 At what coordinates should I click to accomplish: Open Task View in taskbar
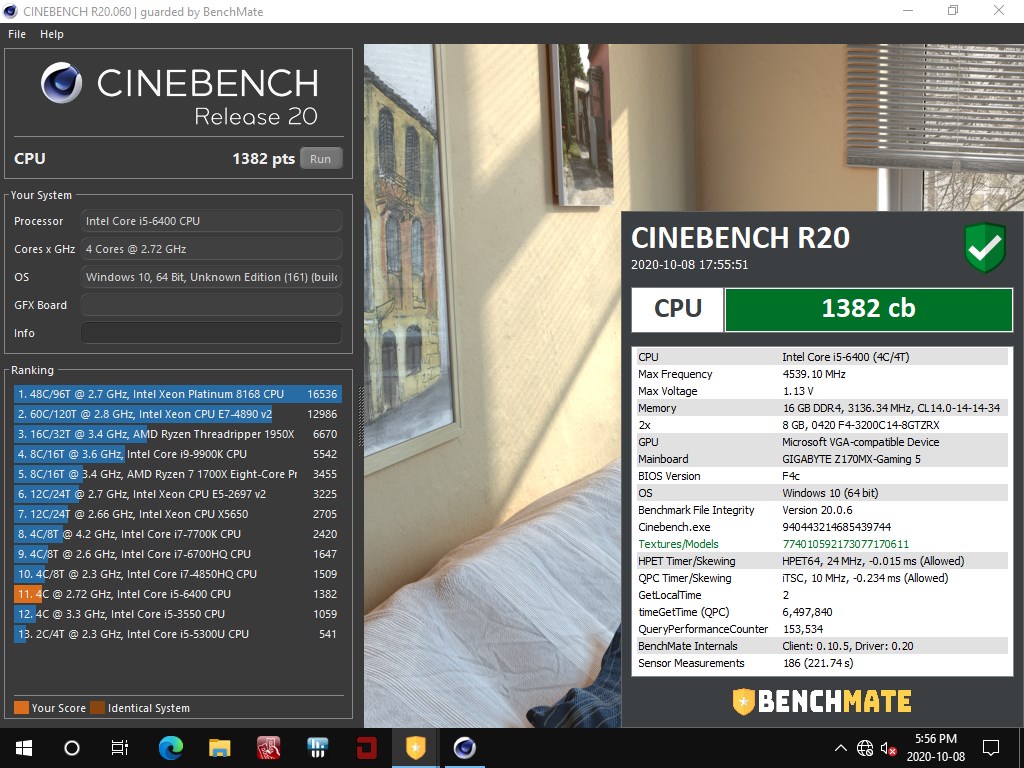pos(120,748)
